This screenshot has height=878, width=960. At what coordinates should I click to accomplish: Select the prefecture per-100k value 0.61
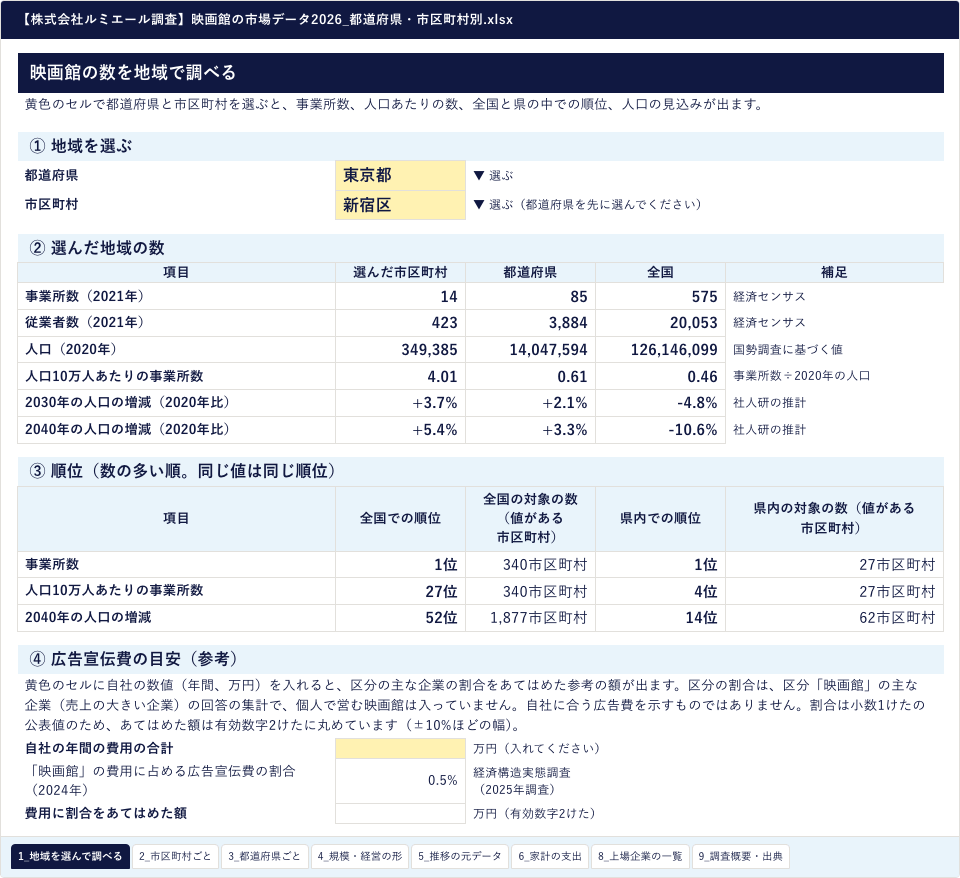530,377
